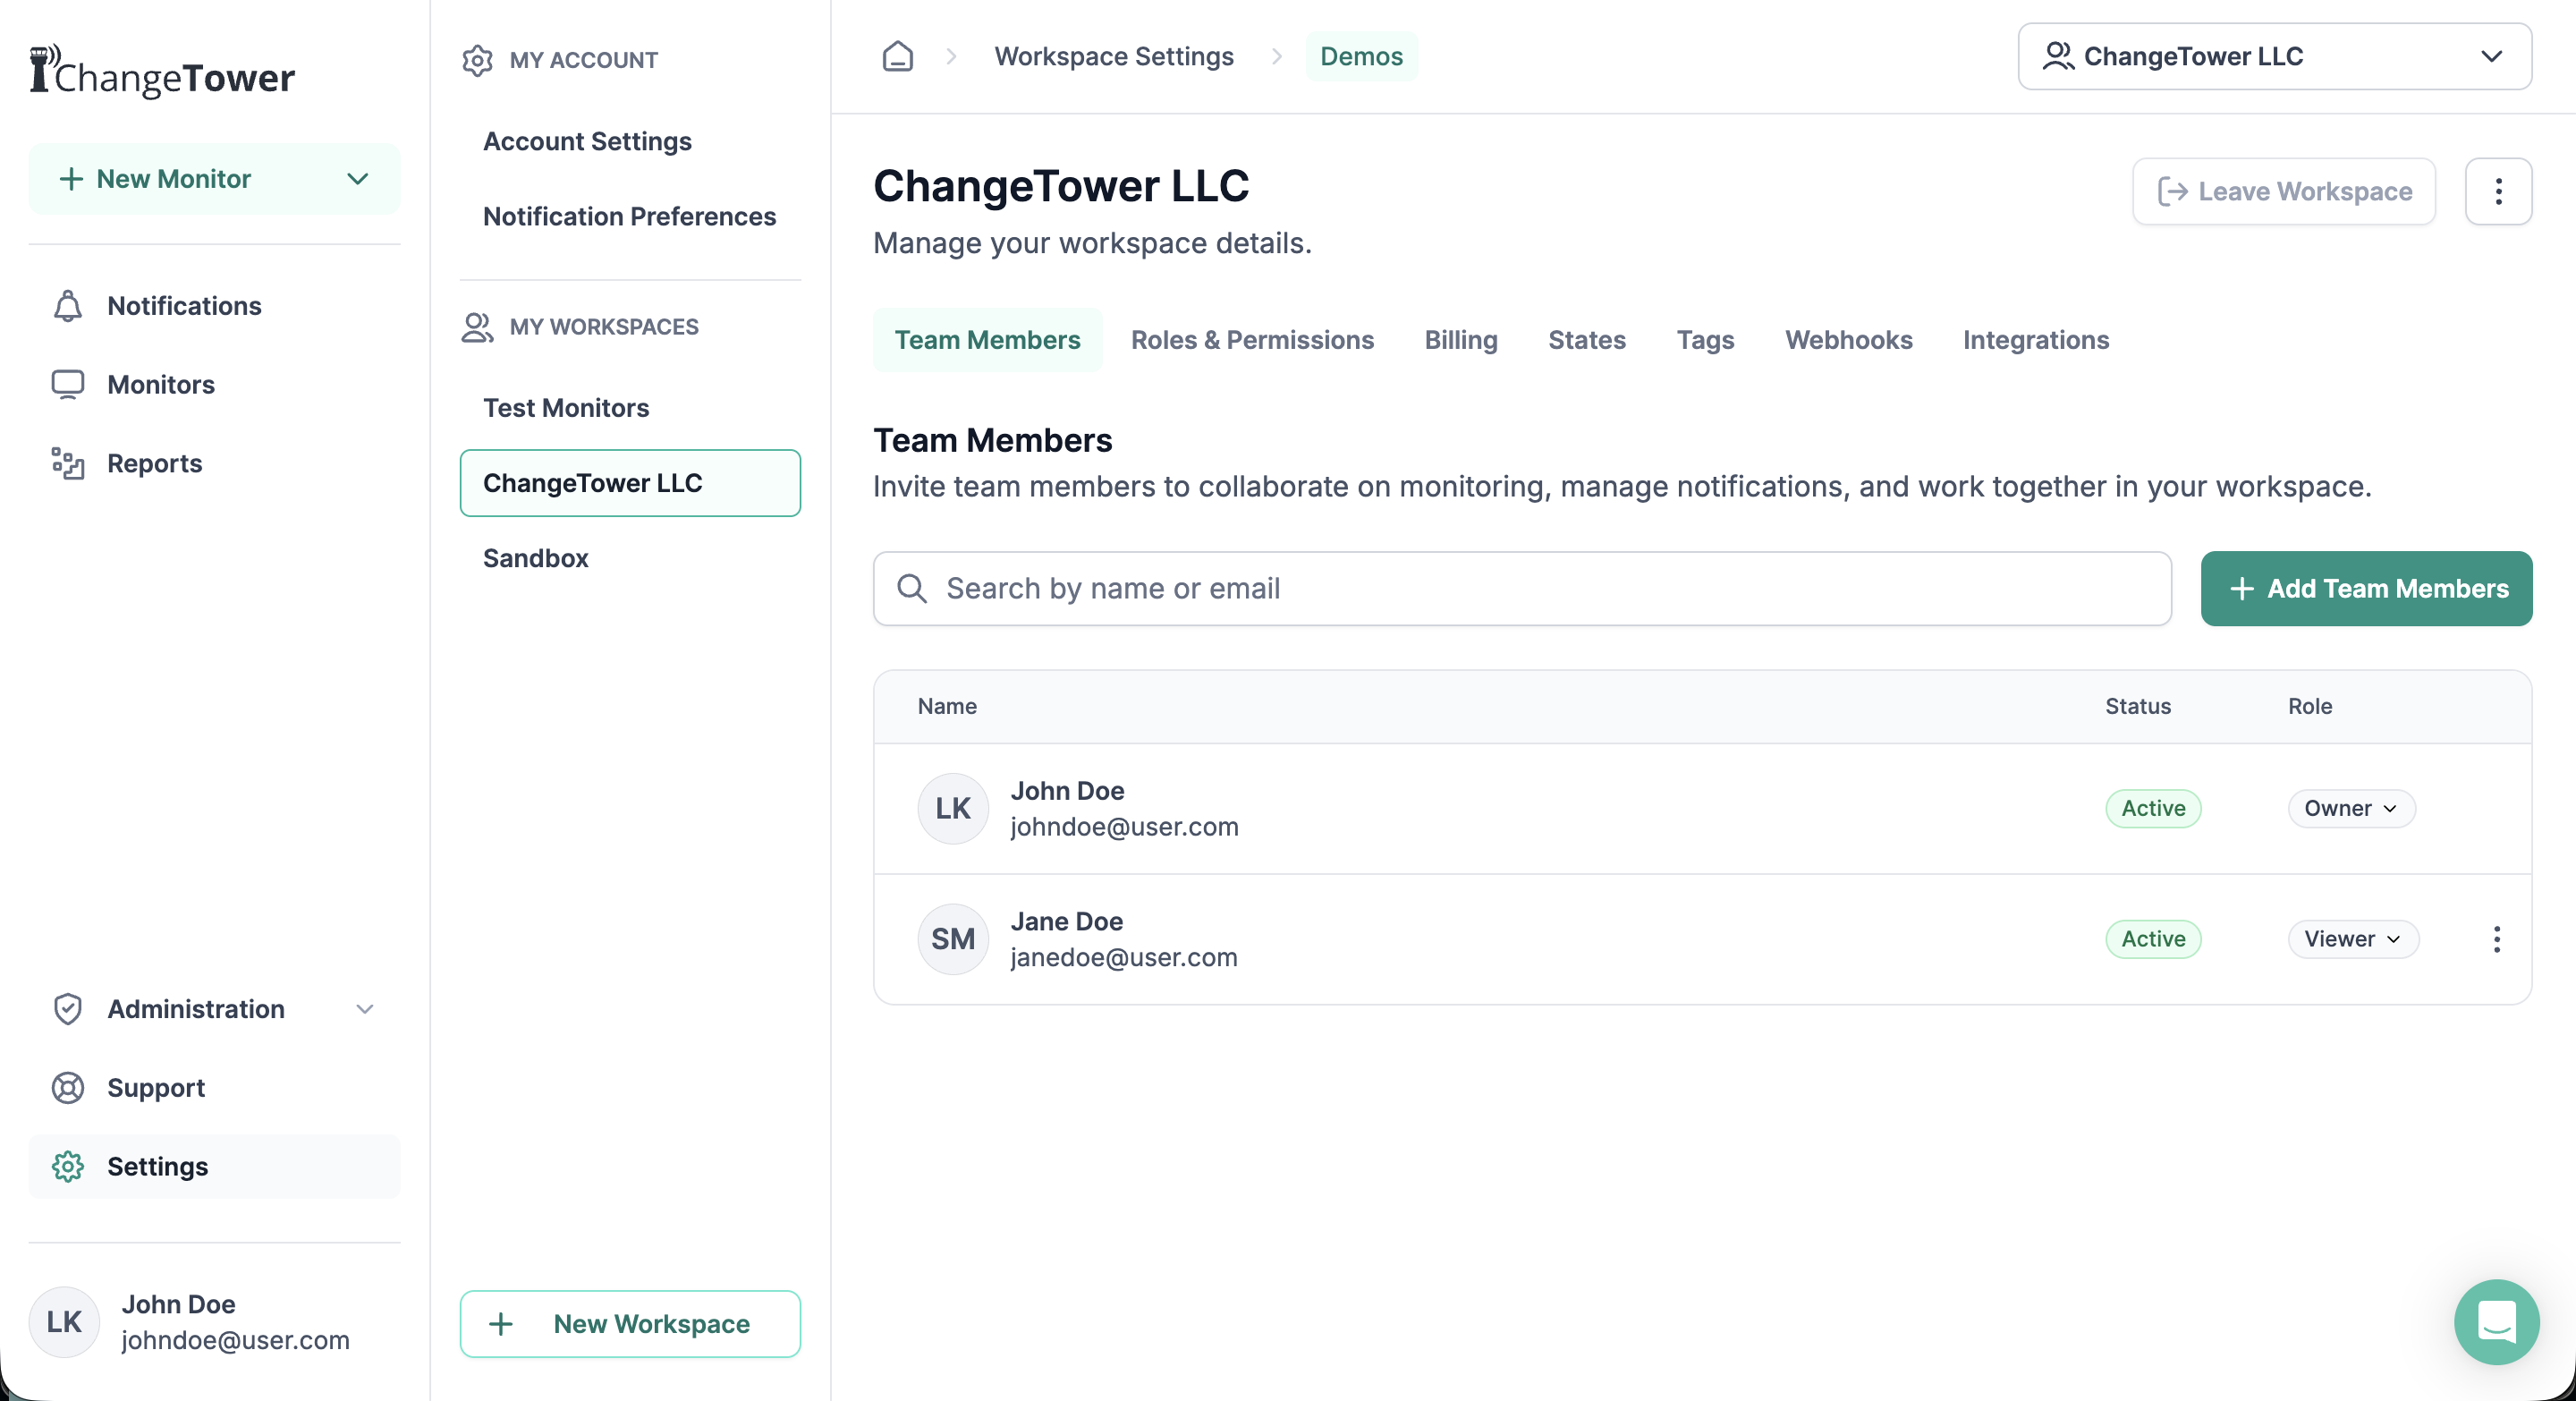2576x1401 pixels.
Task: Open the Integrations tab
Action: click(x=2035, y=340)
